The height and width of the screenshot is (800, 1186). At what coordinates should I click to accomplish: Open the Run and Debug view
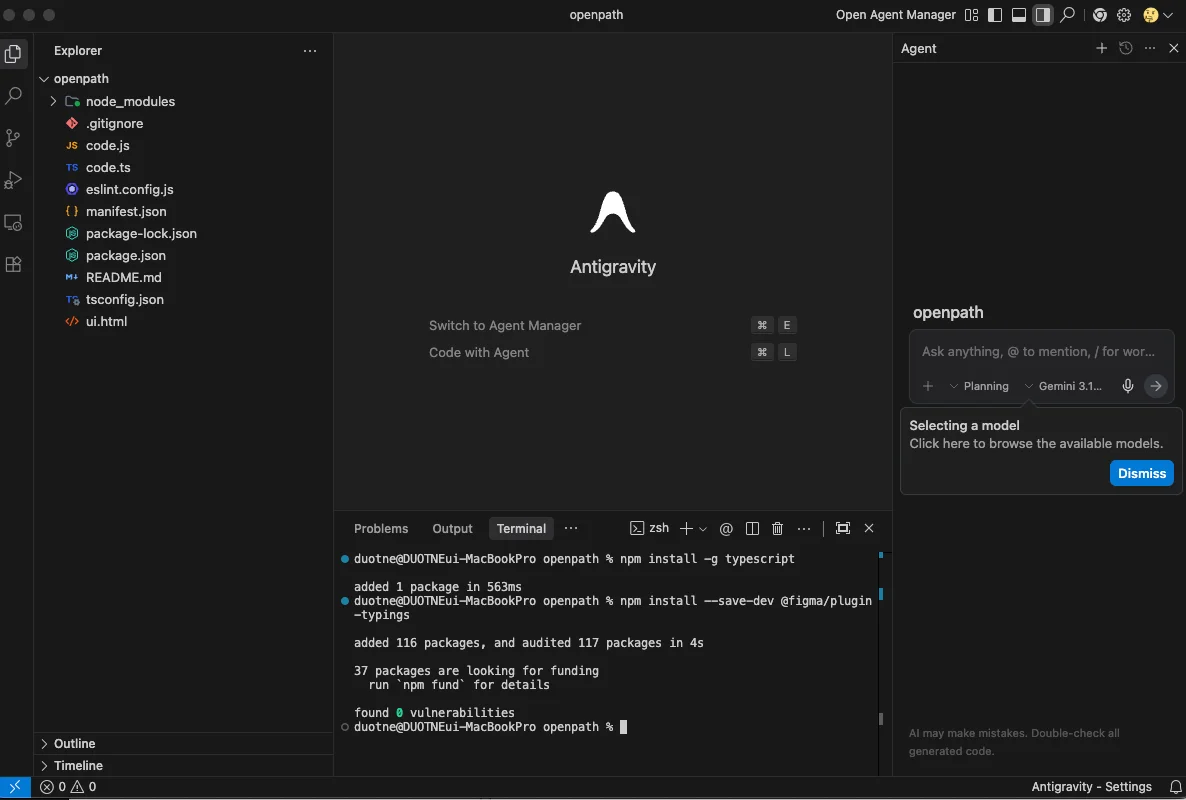[x=13, y=180]
